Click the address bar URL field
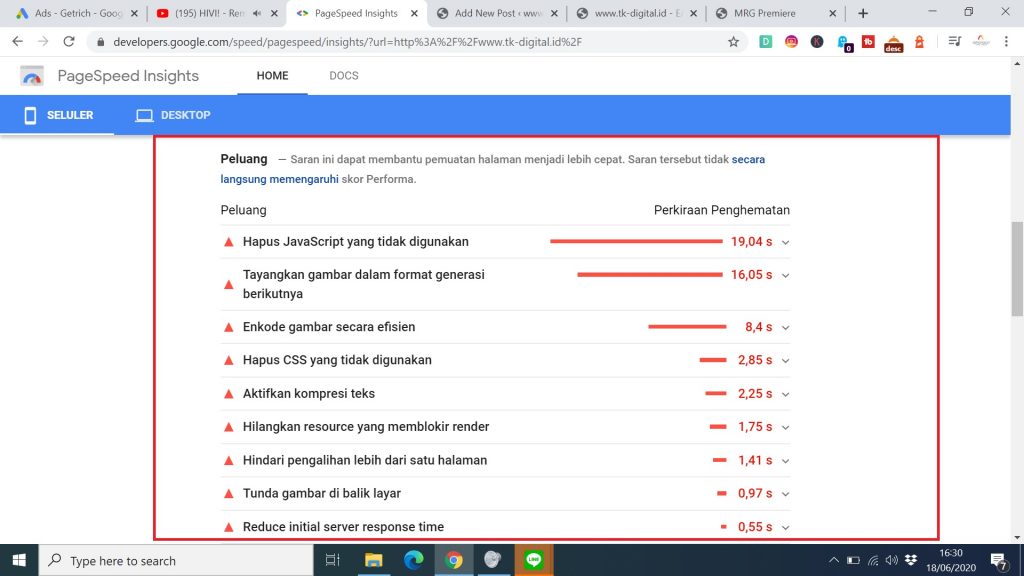The width and height of the screenshot is (1024, 576). coord(400,42)
